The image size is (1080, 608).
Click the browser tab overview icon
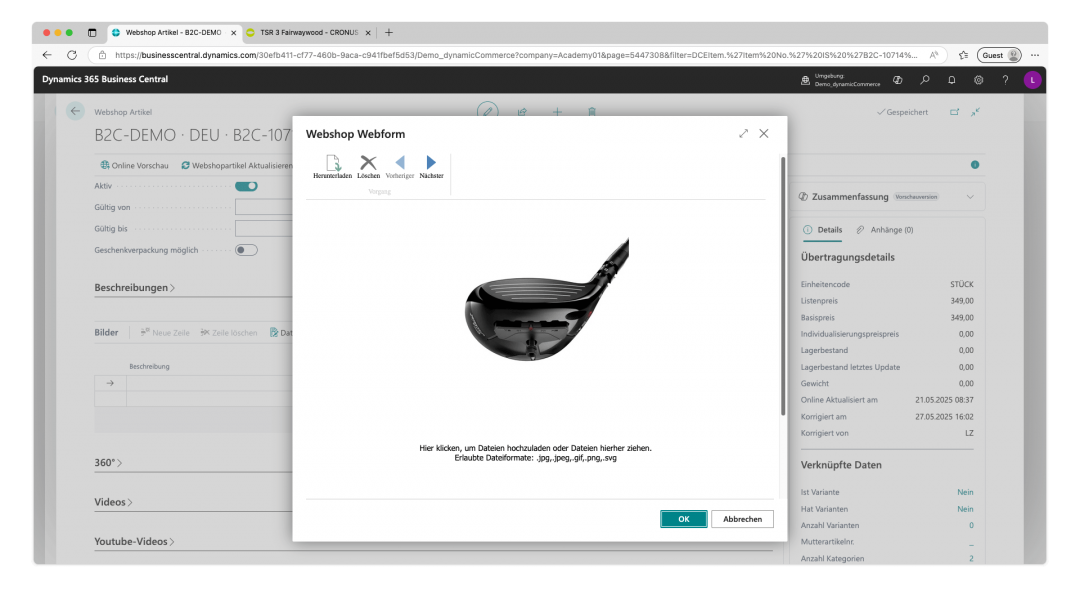tap(92, 32)
